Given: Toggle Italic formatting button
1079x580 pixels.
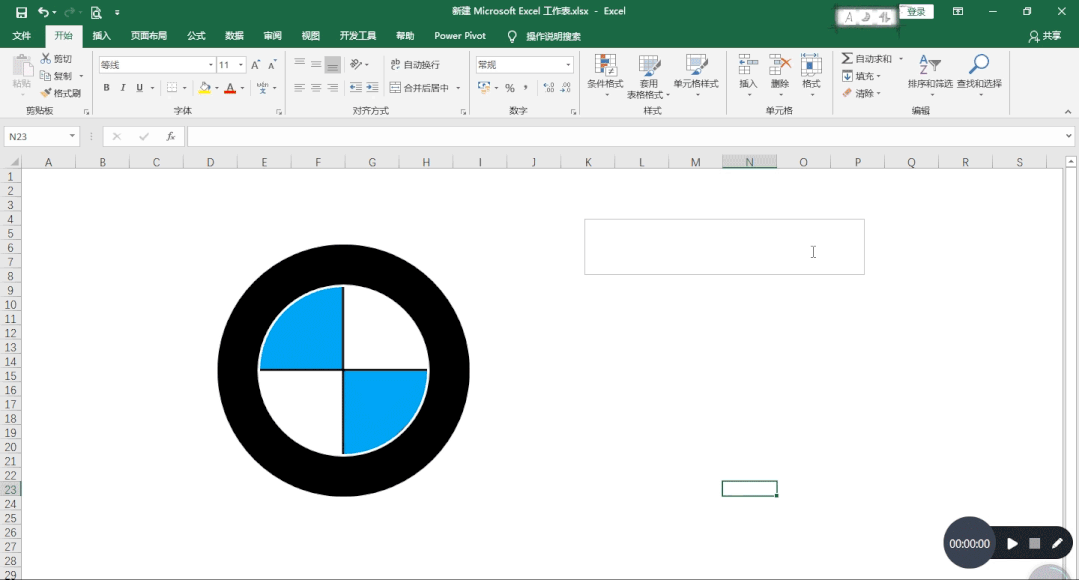Looking at the screenshot, I should pos(123,87).
